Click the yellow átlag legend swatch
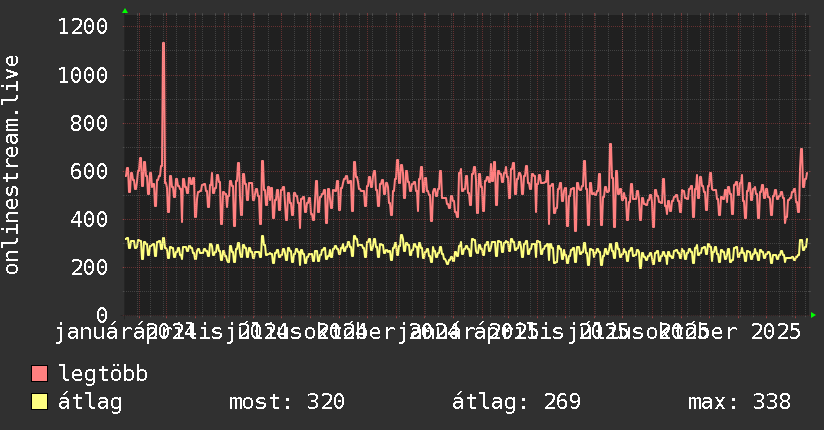This screenshot has width=824, height=430. (x=39, y=402)
